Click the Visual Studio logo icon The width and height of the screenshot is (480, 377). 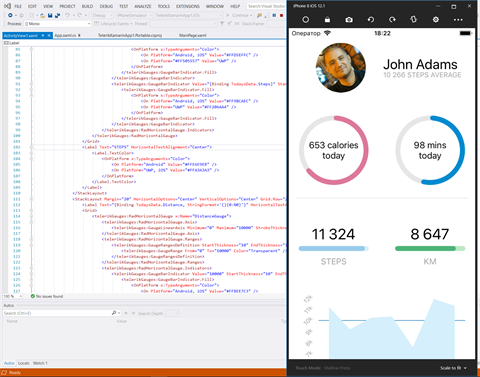pyautogui.click(x=7, y=6)
